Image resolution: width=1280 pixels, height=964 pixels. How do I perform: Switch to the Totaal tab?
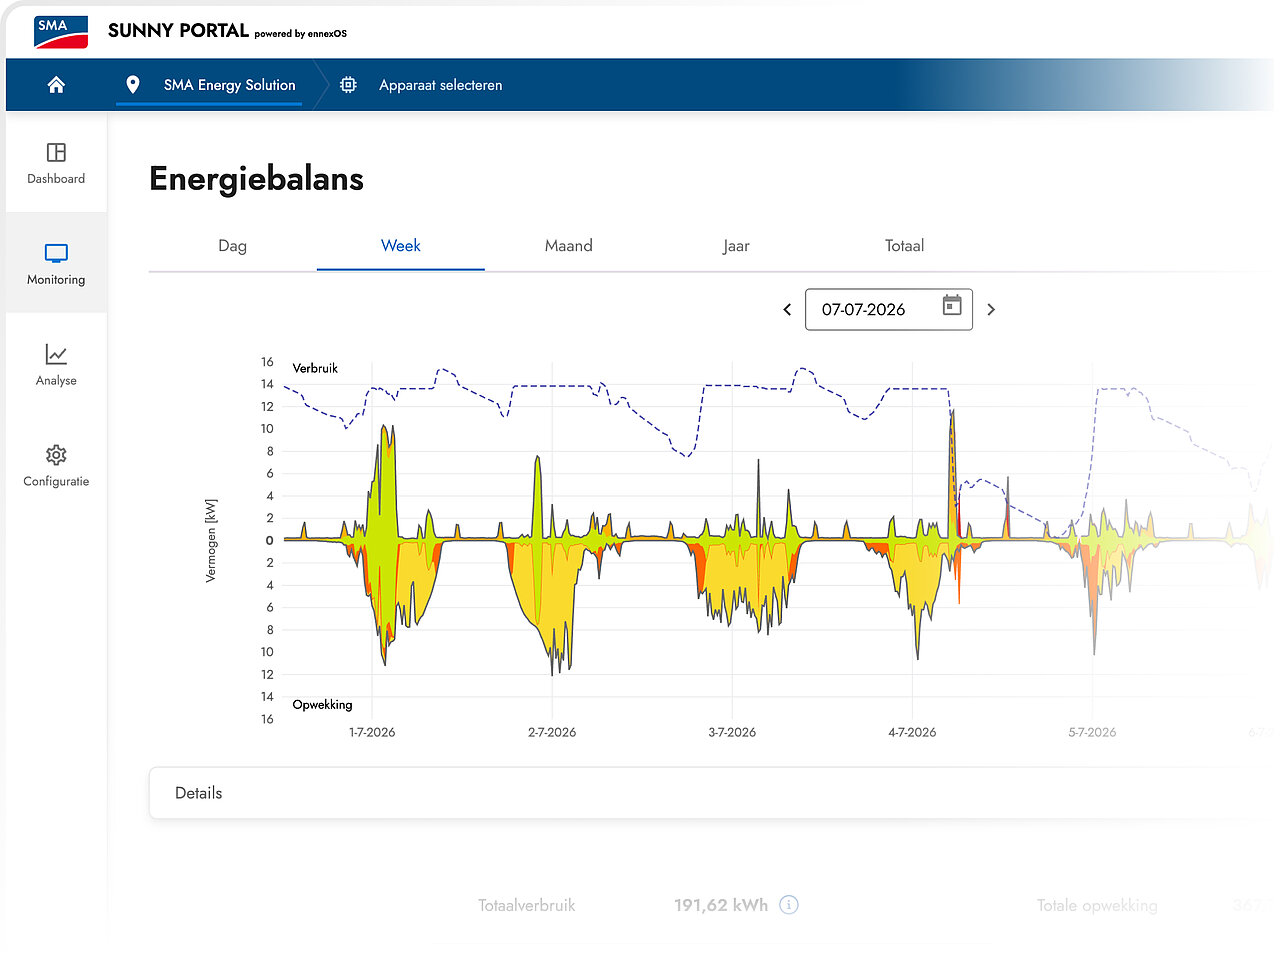click(904, 246)
